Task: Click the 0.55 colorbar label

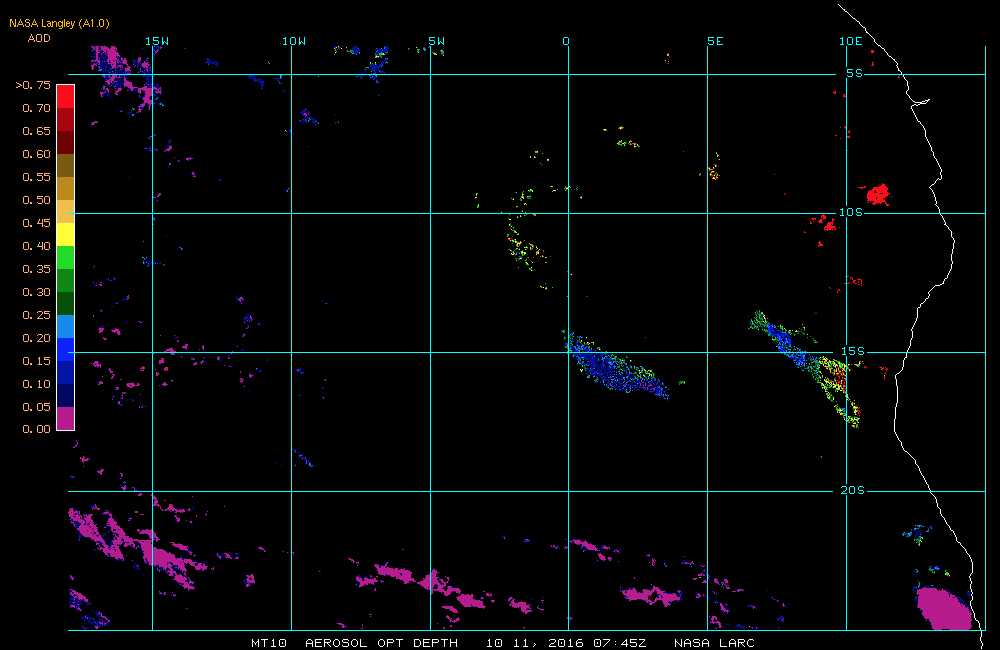Action: 36,177
